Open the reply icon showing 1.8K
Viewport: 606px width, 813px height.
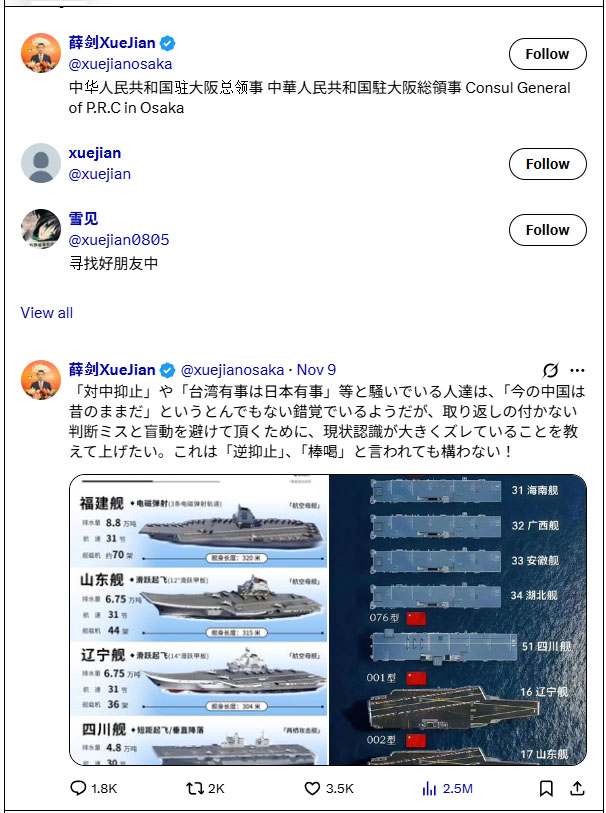coord(93,789)
